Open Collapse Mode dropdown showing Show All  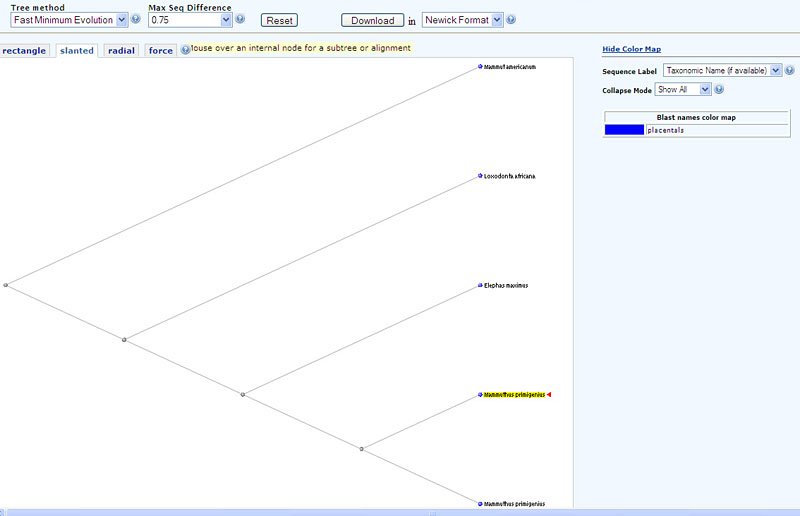pos(683,89)
